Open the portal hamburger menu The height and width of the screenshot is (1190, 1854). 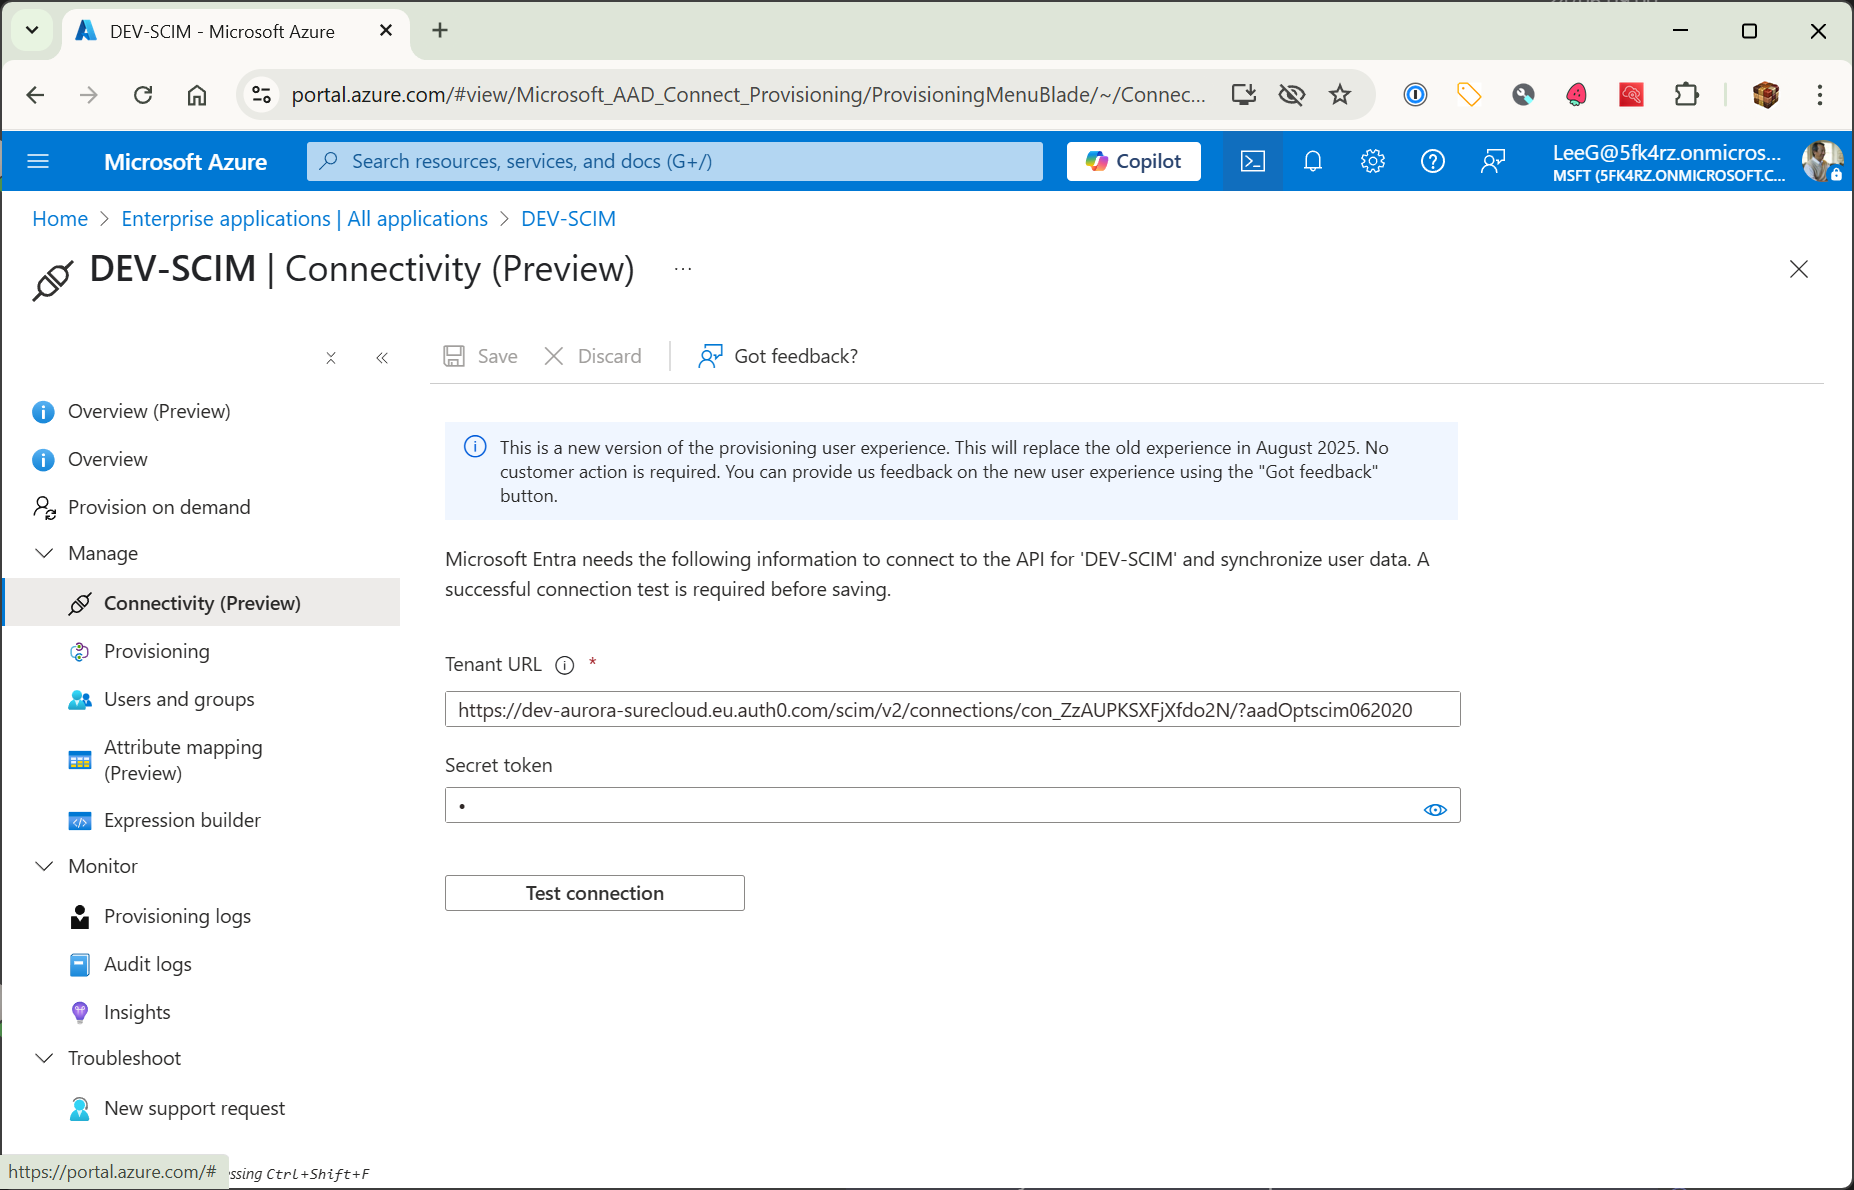point(38,161)
